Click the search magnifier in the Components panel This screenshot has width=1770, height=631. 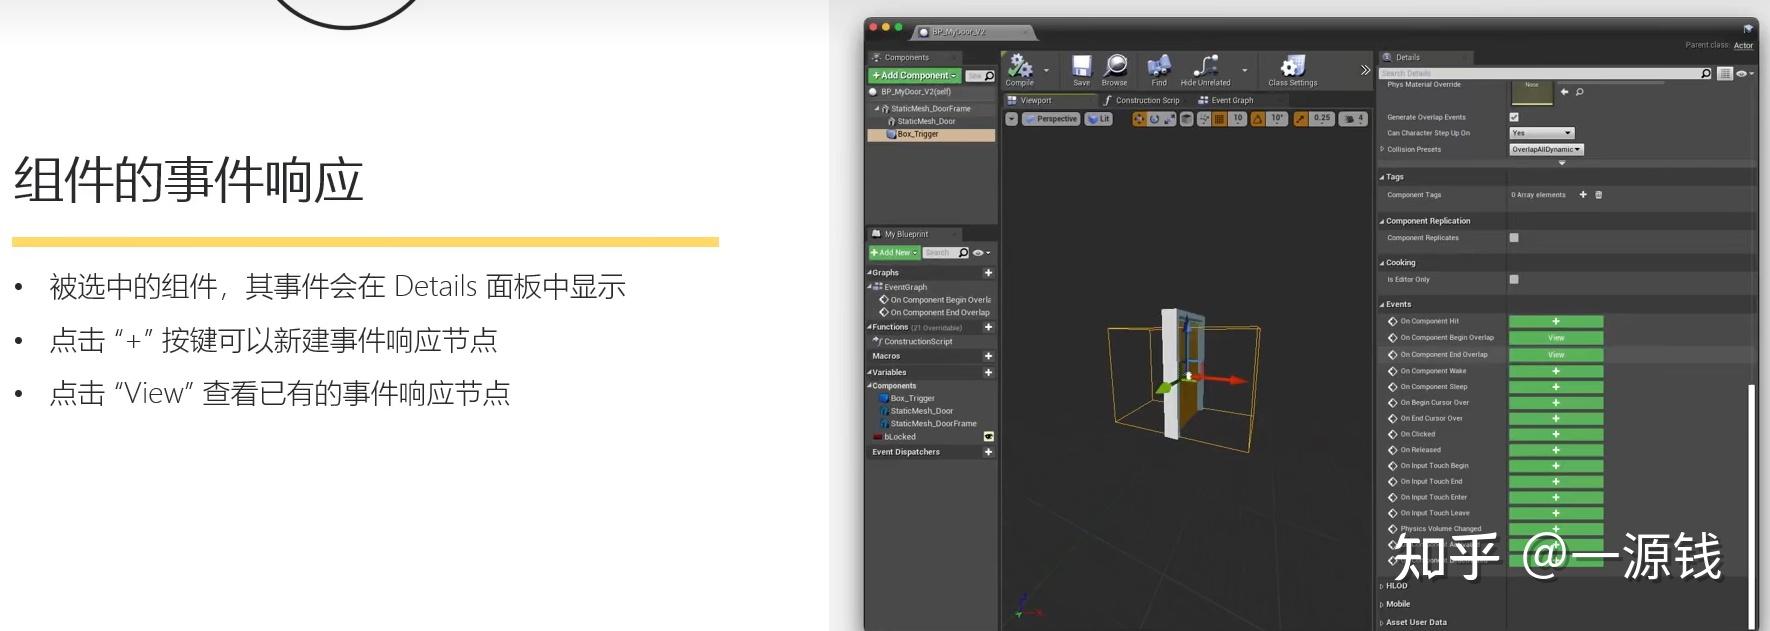coord(990,76)
